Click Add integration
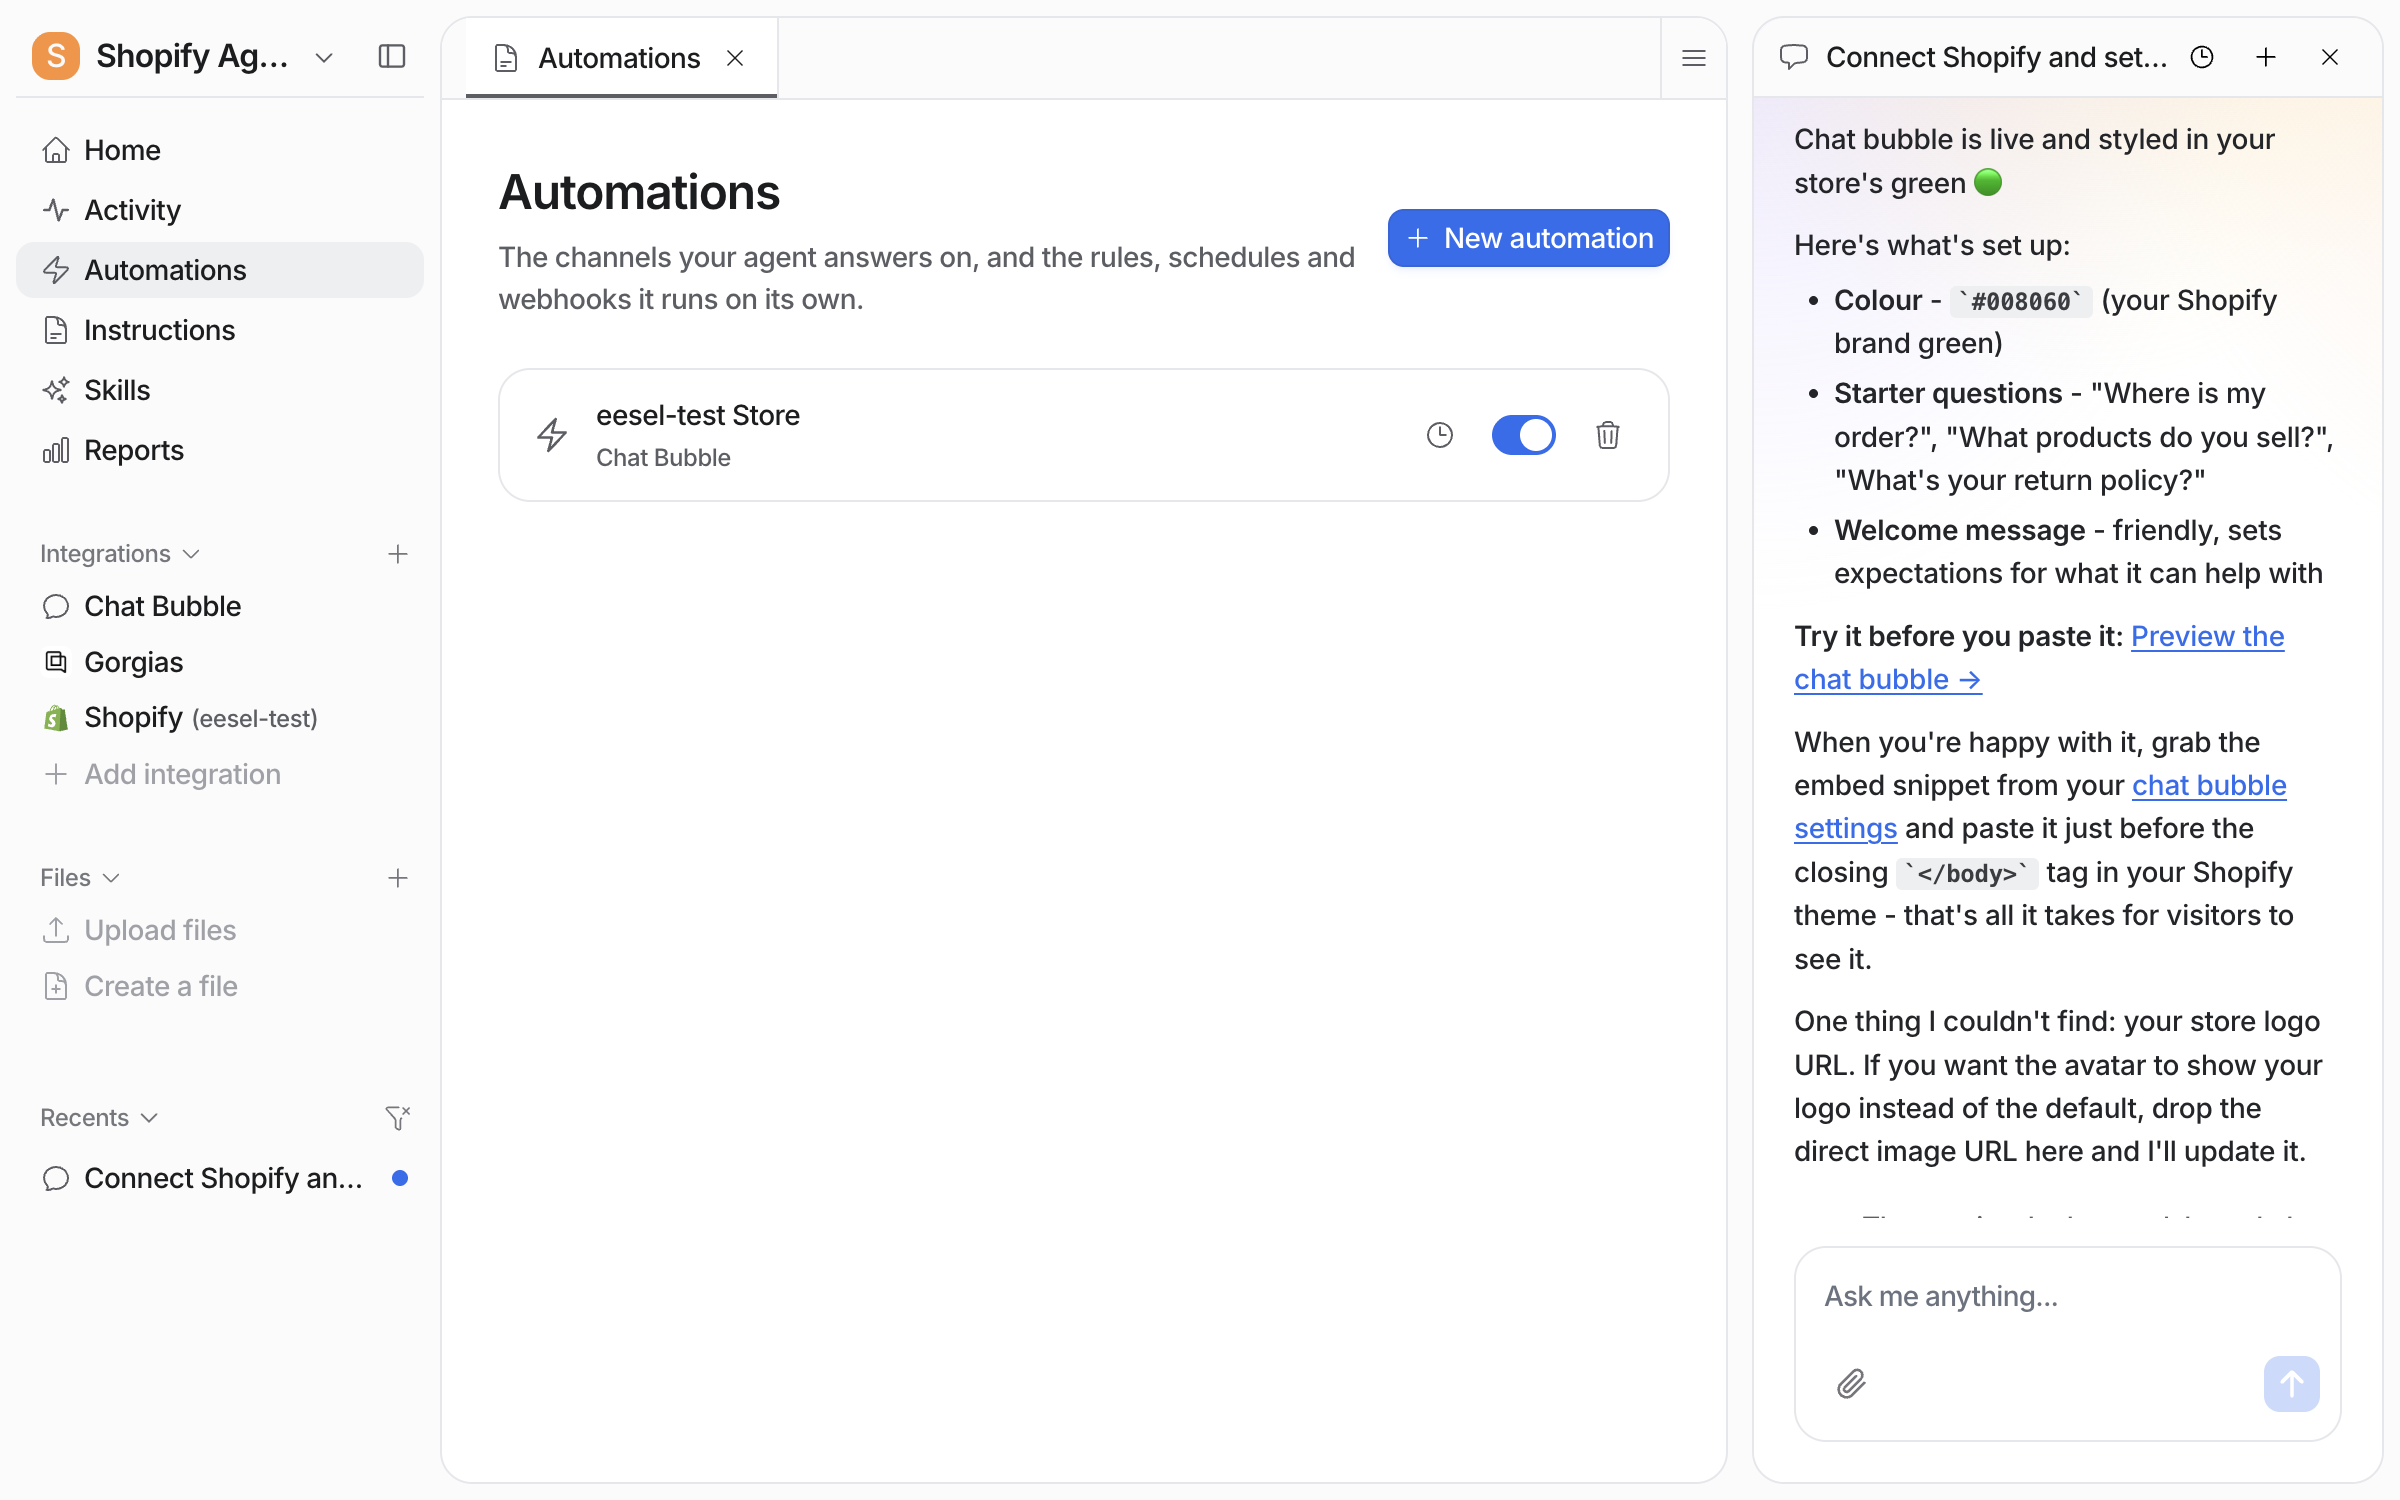2400x1500 pixels. click(220, 774)
